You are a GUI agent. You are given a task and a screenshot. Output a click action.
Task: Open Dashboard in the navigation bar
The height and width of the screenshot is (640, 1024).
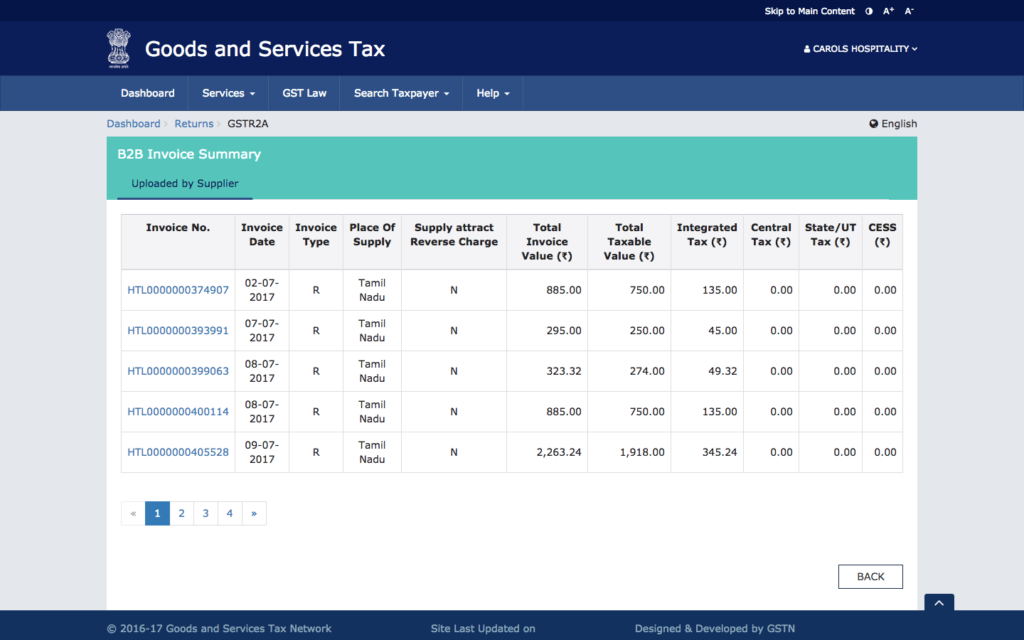tap(148, 93)
